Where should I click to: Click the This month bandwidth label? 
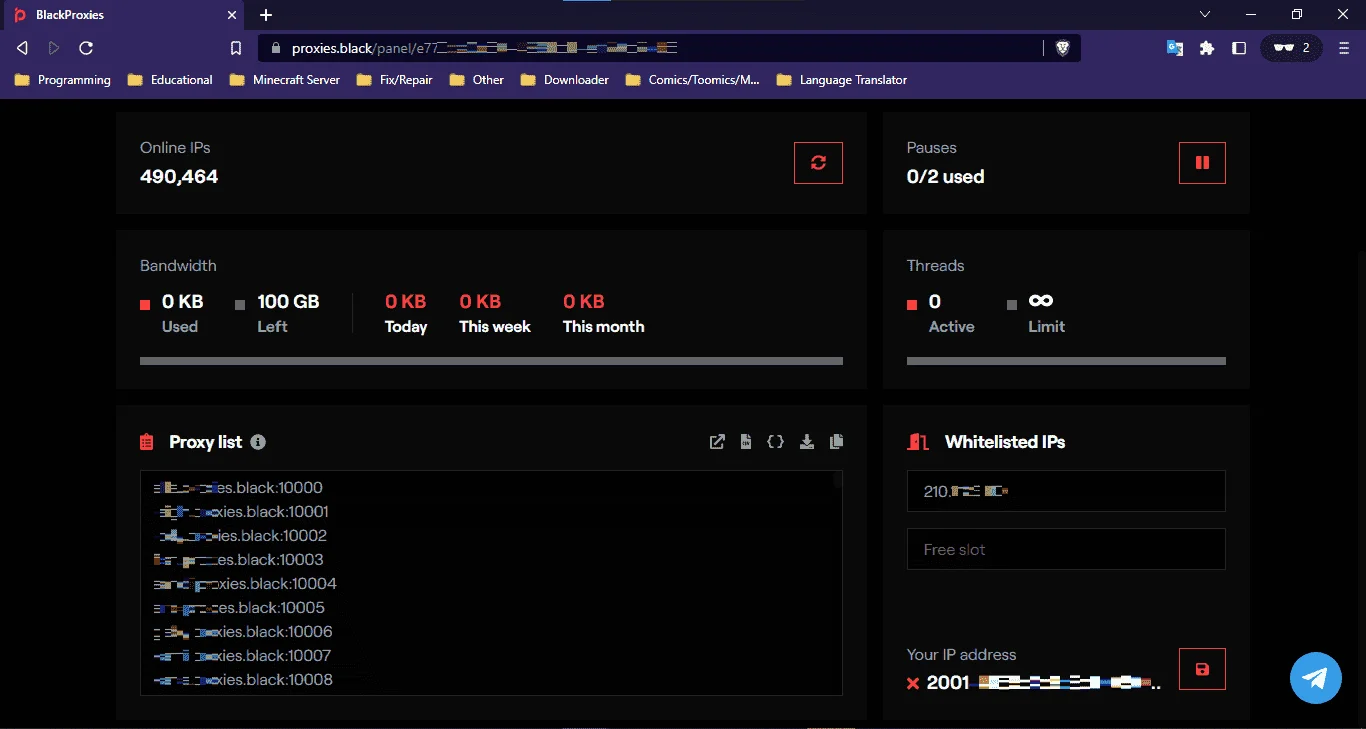pyautogui.click(x=604, y=327)
